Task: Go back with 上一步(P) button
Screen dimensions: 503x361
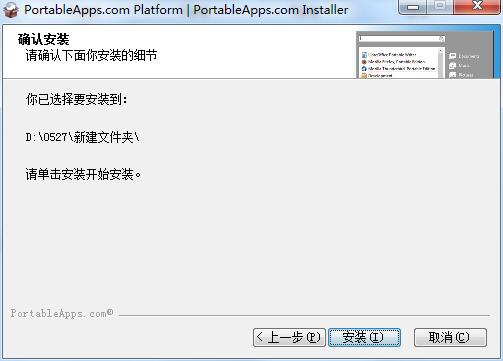Action: coord(289,337)
